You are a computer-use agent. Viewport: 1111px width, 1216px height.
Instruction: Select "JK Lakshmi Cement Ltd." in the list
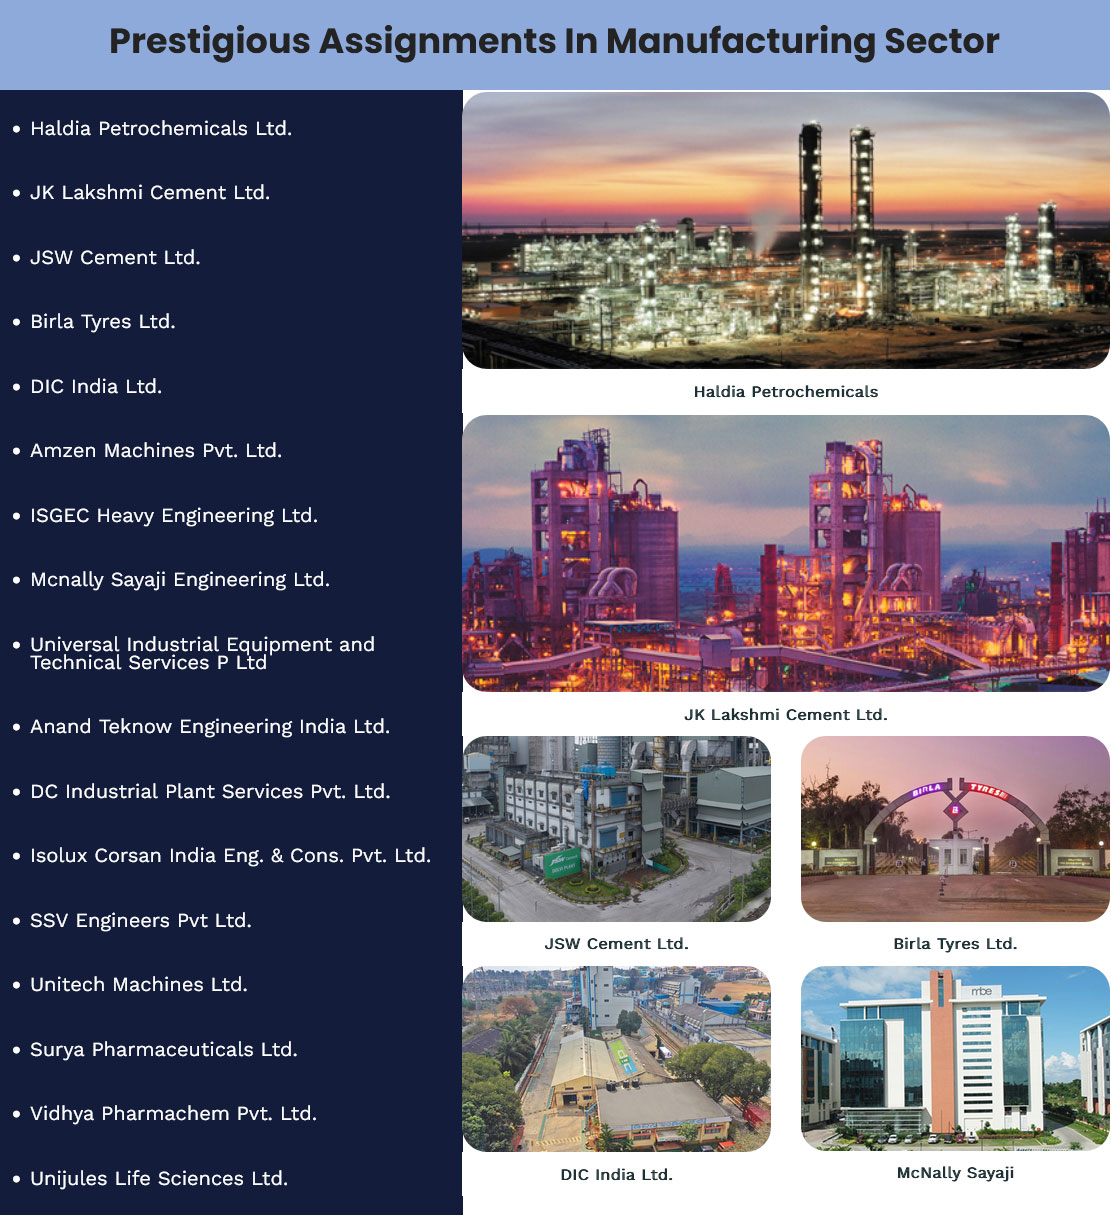pyautogui.click(x=150, y=193)
